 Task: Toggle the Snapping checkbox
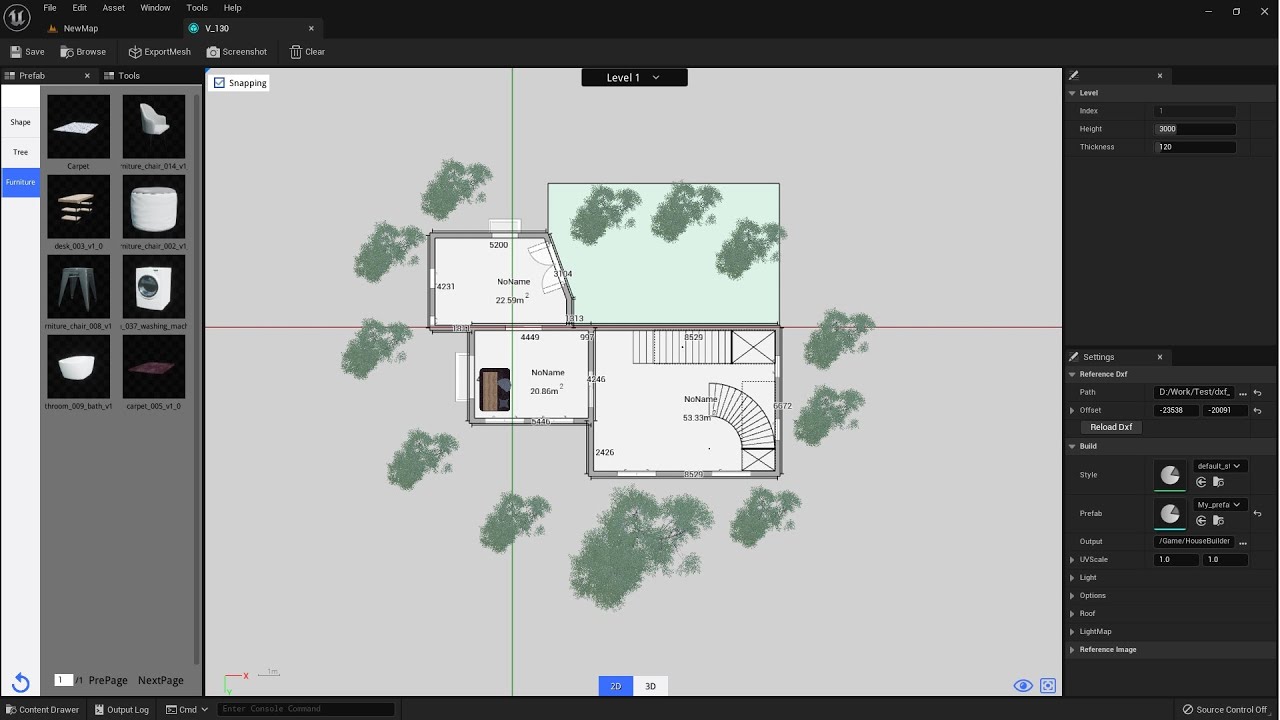point(220,83)
